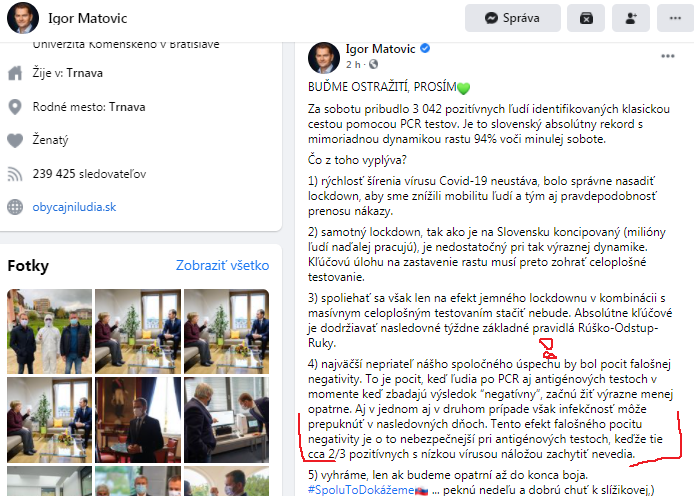The width and height of the screenshot is (694, 496).
Task: Click the globe icon beside the website link
Action: 15,207
